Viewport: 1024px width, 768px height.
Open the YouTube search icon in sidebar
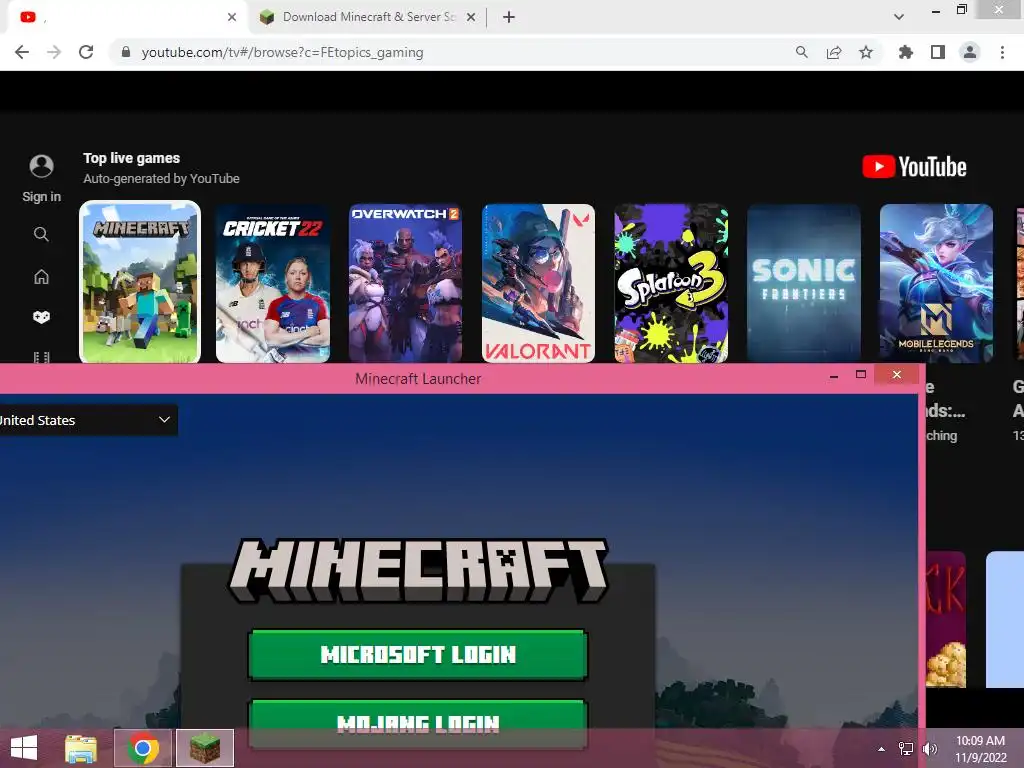pyautogui.click(x=41, y=234)
